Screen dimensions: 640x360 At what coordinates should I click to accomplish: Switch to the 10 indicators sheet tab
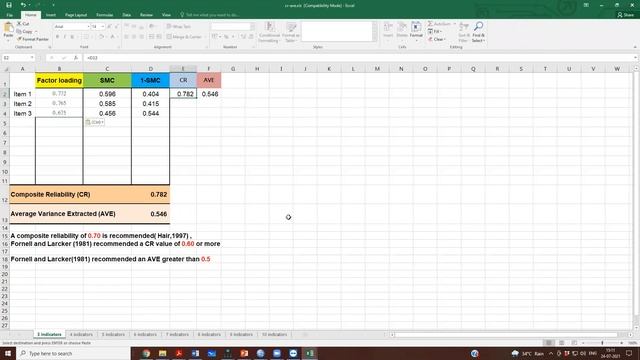[x=274, y=334]
